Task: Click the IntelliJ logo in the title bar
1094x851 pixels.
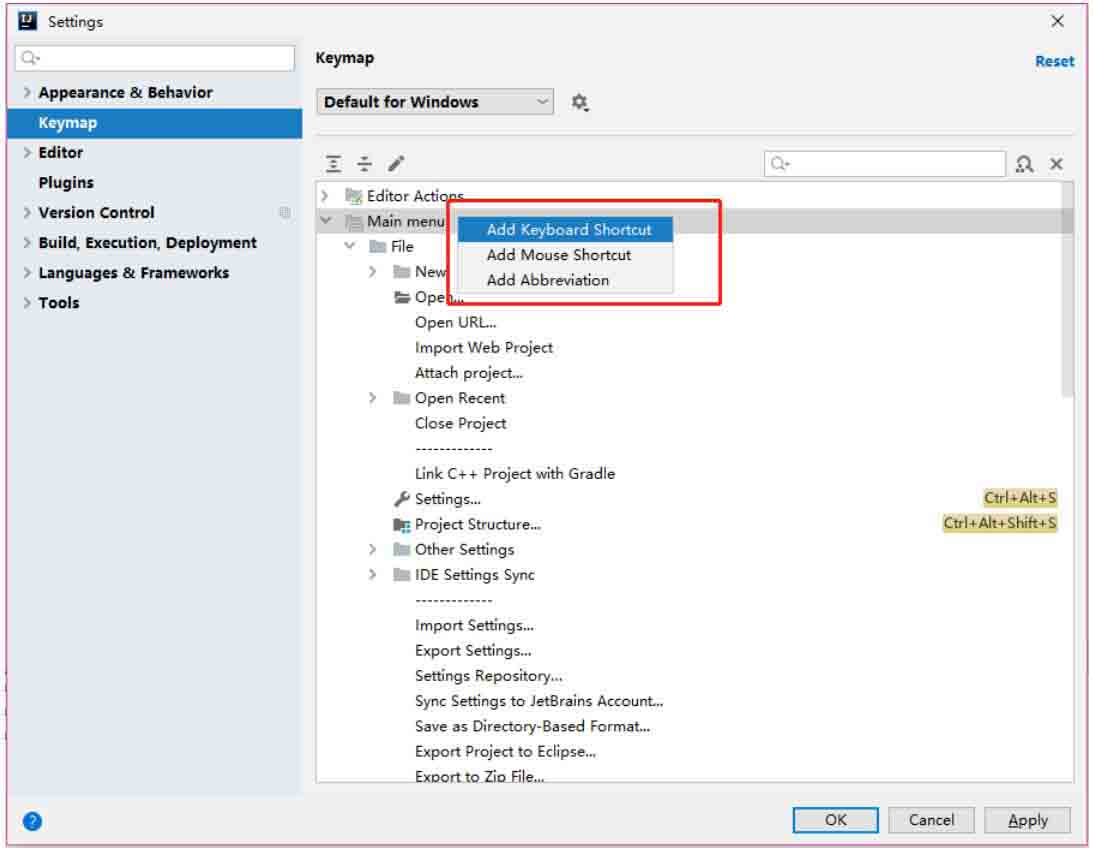Action: point(27,21)
